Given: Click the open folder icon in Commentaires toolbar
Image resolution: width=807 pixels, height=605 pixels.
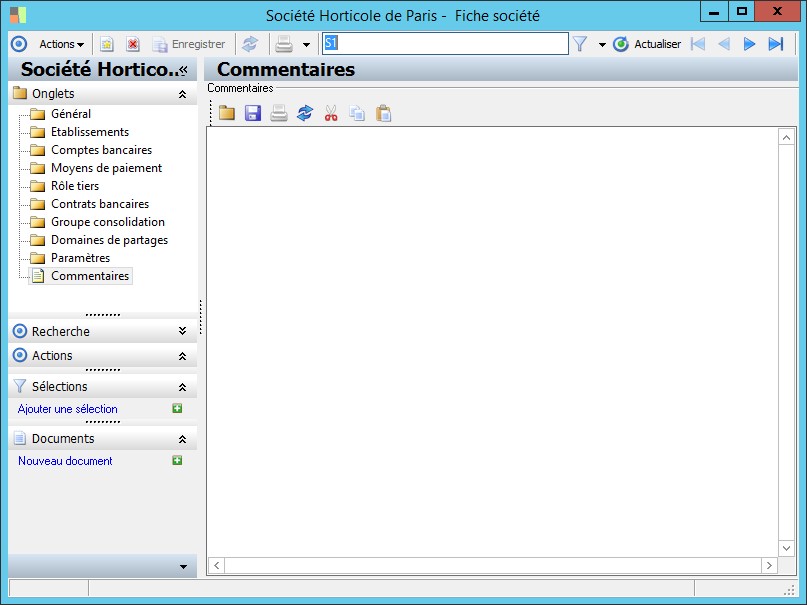Looking at the screenshot, I should 226,113.
